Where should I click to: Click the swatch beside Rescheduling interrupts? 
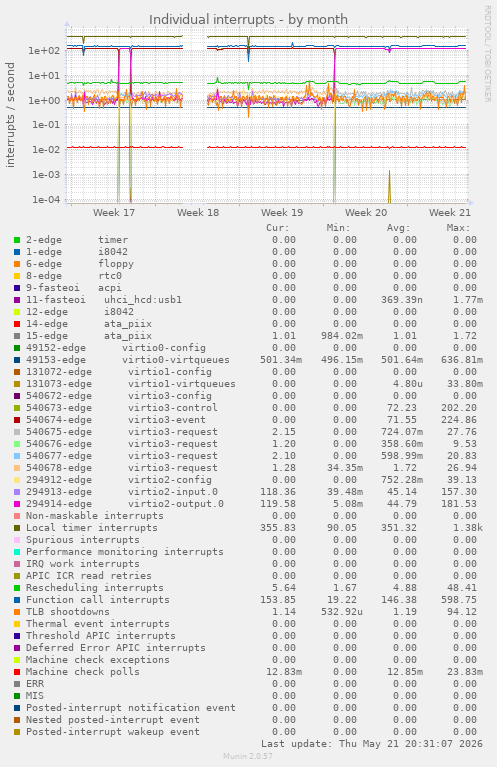pyautogui.click(x=17, y=588)
